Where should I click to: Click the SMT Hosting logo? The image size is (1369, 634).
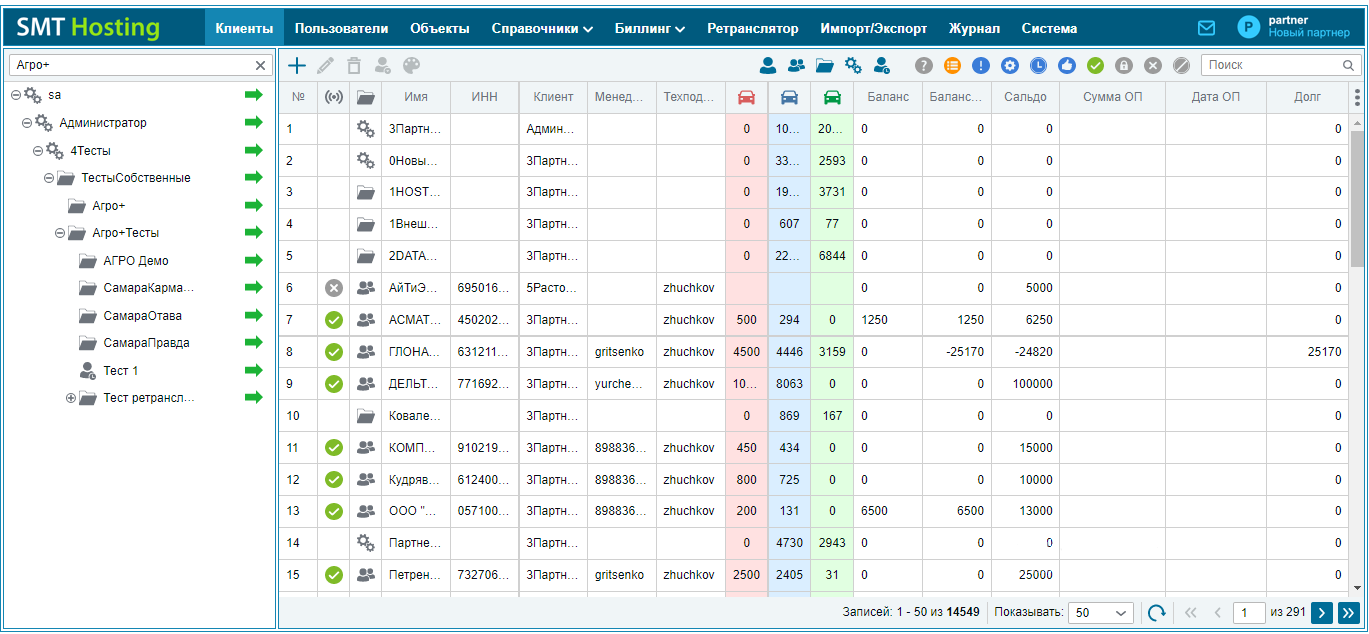(x=88, y=28)
